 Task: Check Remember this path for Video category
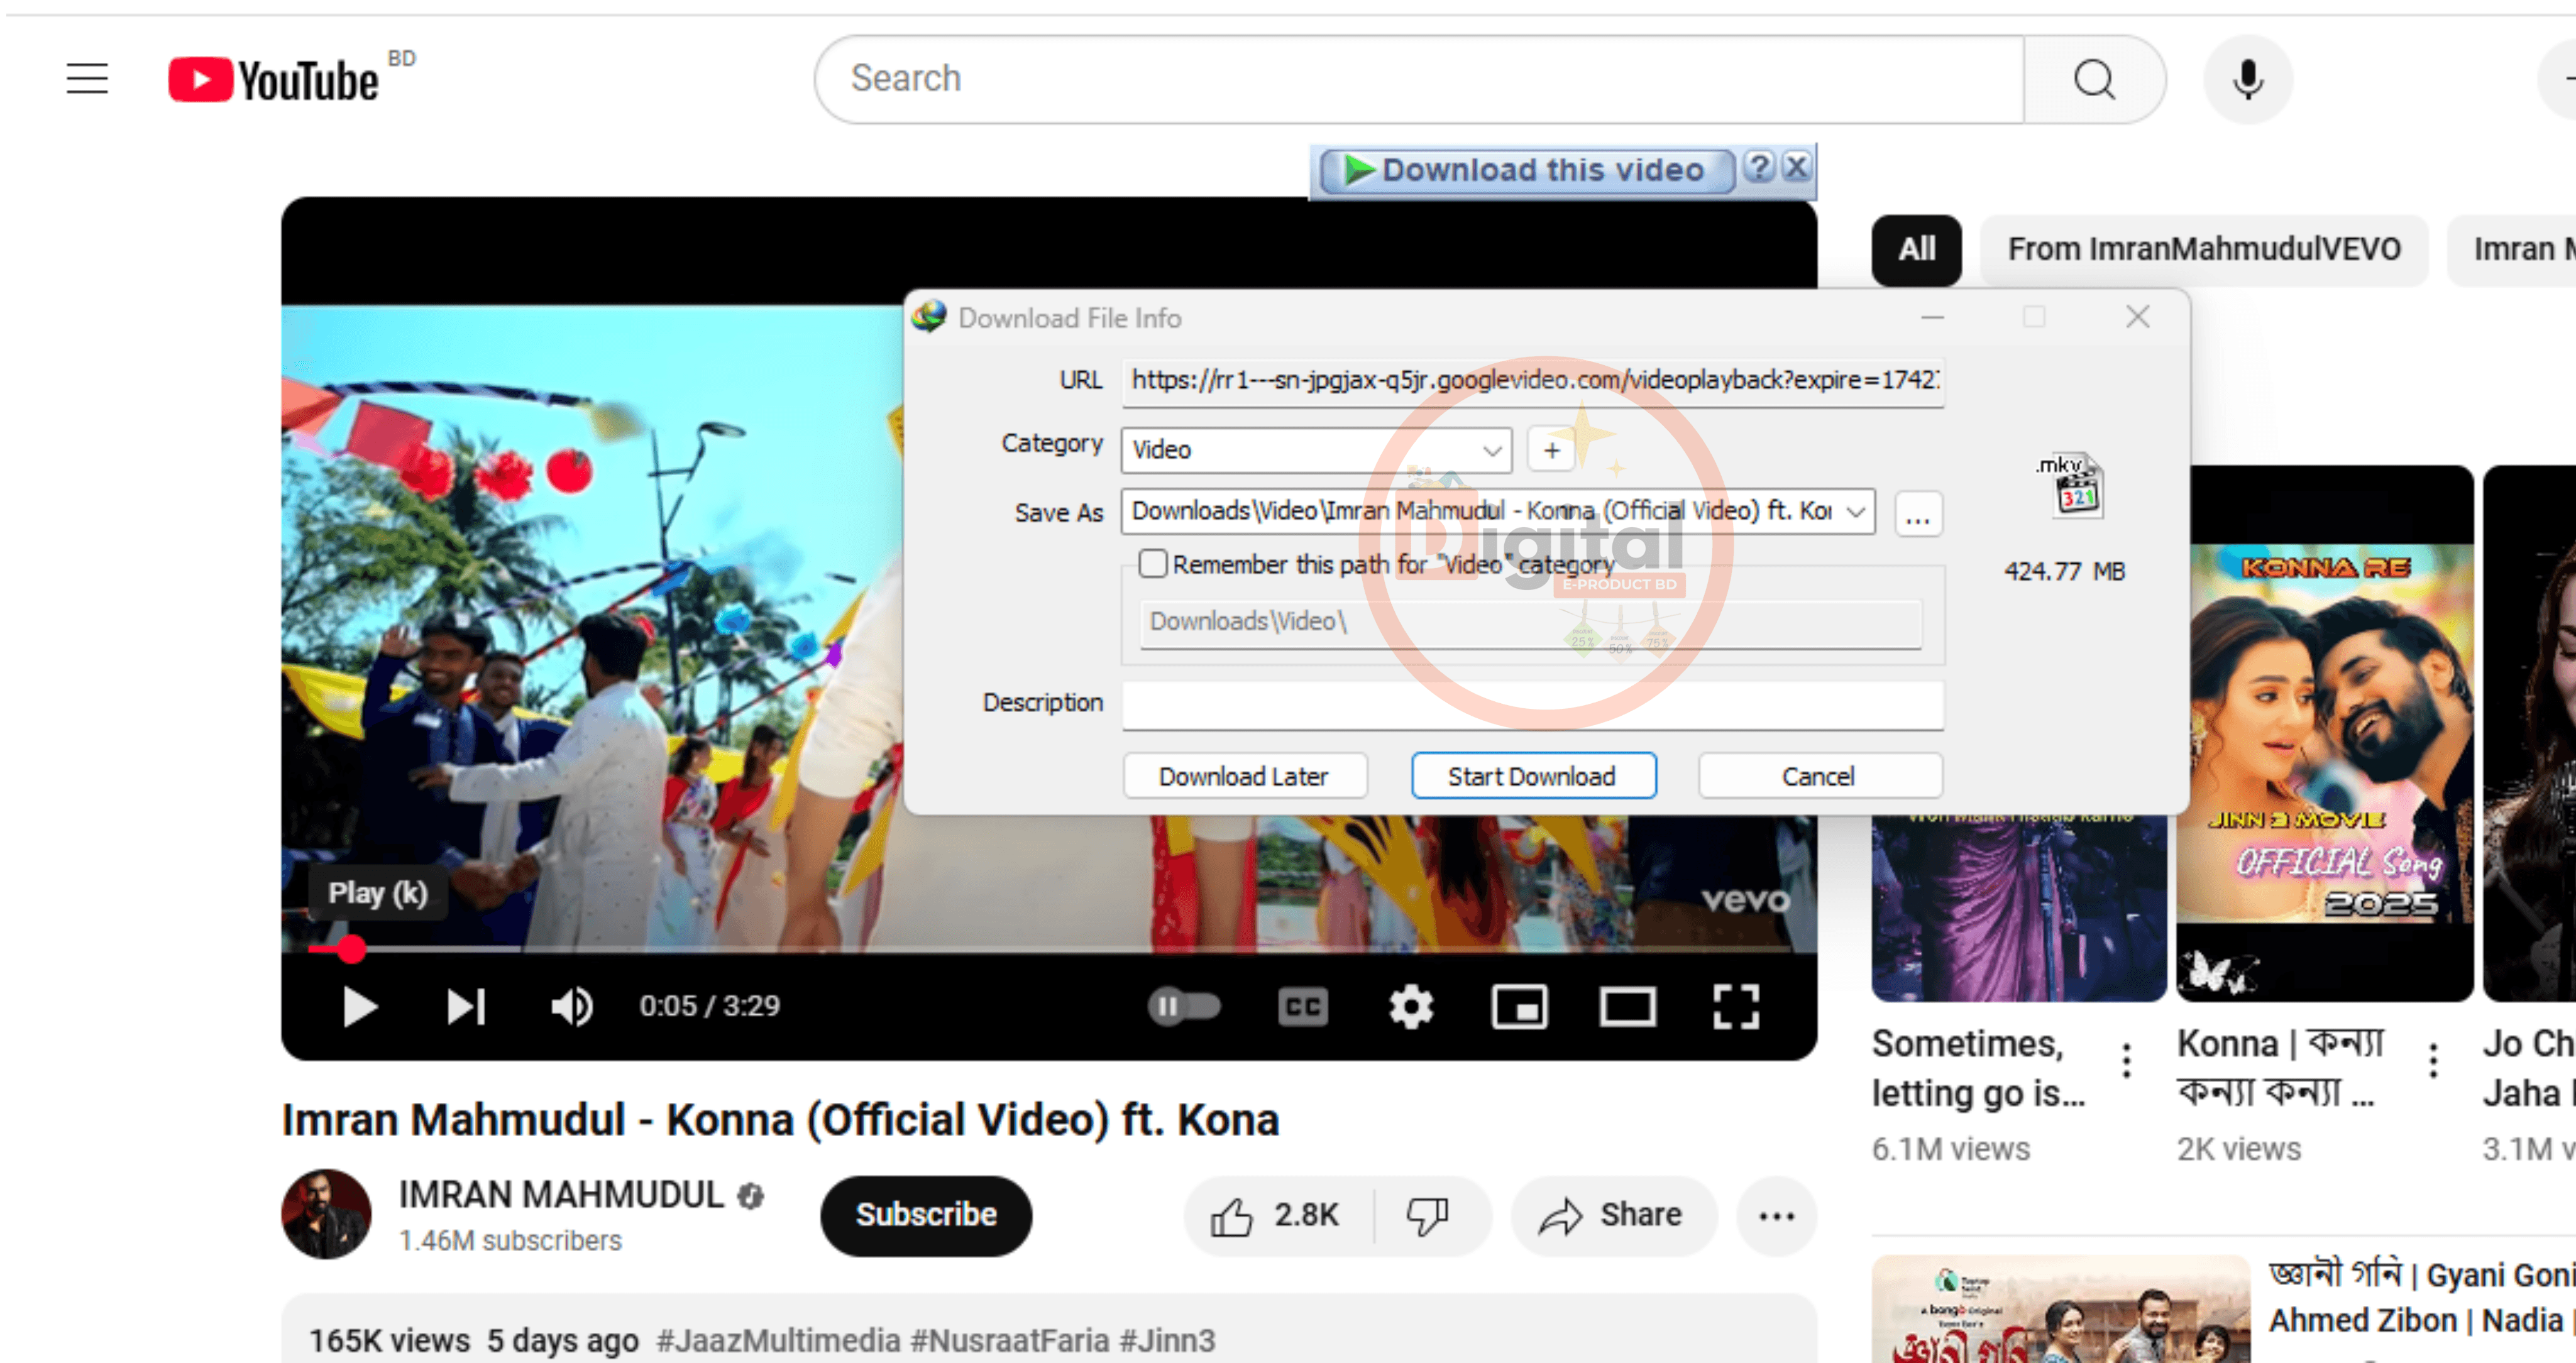(x=1153, y=564)
